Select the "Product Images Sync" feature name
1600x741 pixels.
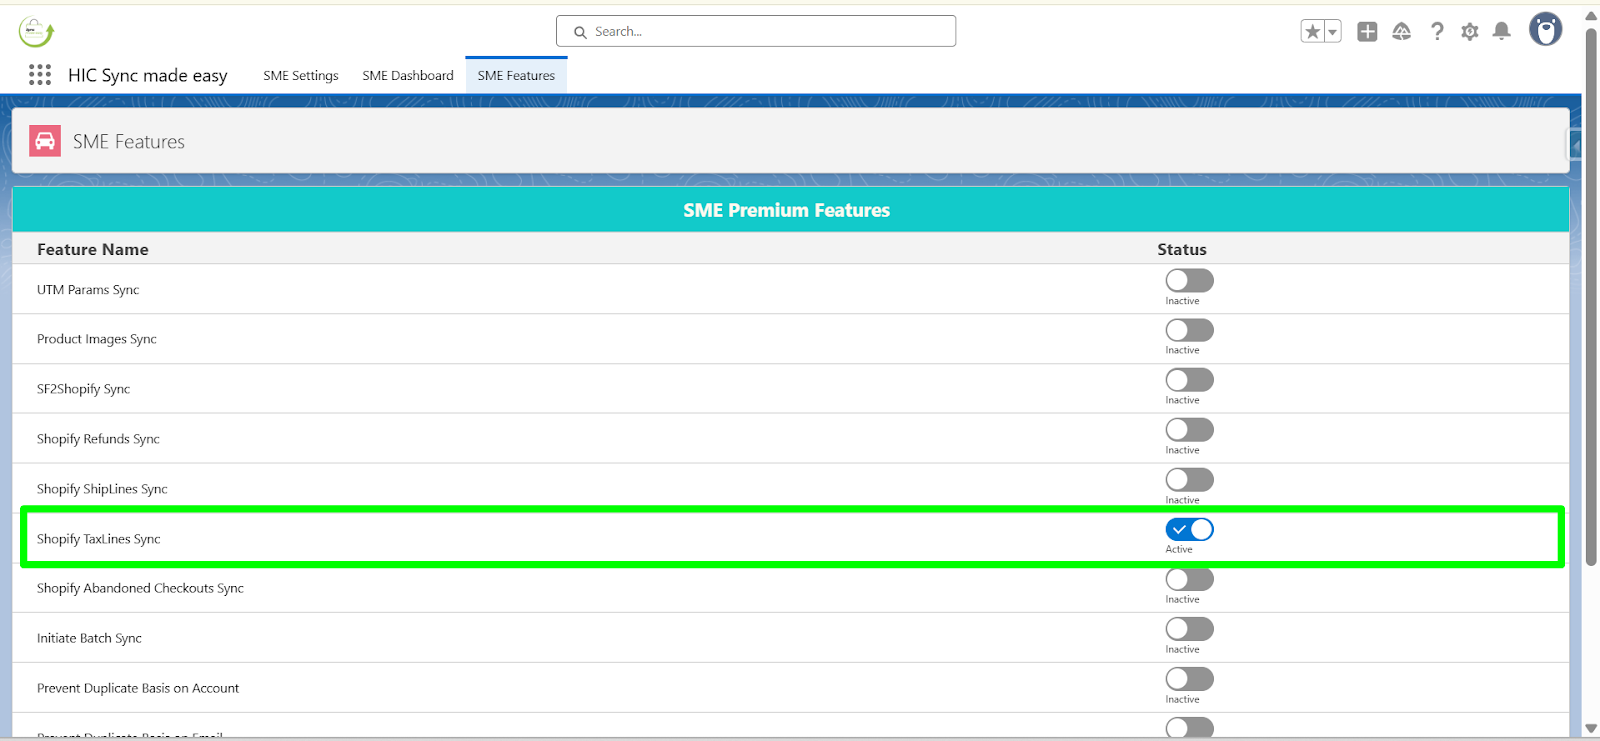click(97, 339)
